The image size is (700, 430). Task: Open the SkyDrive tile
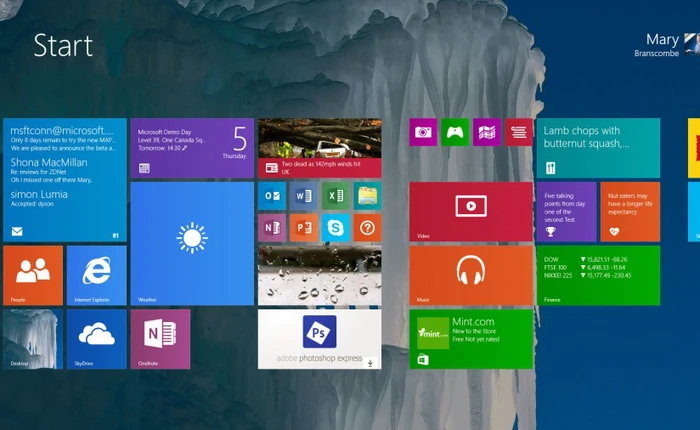(96, 339)
